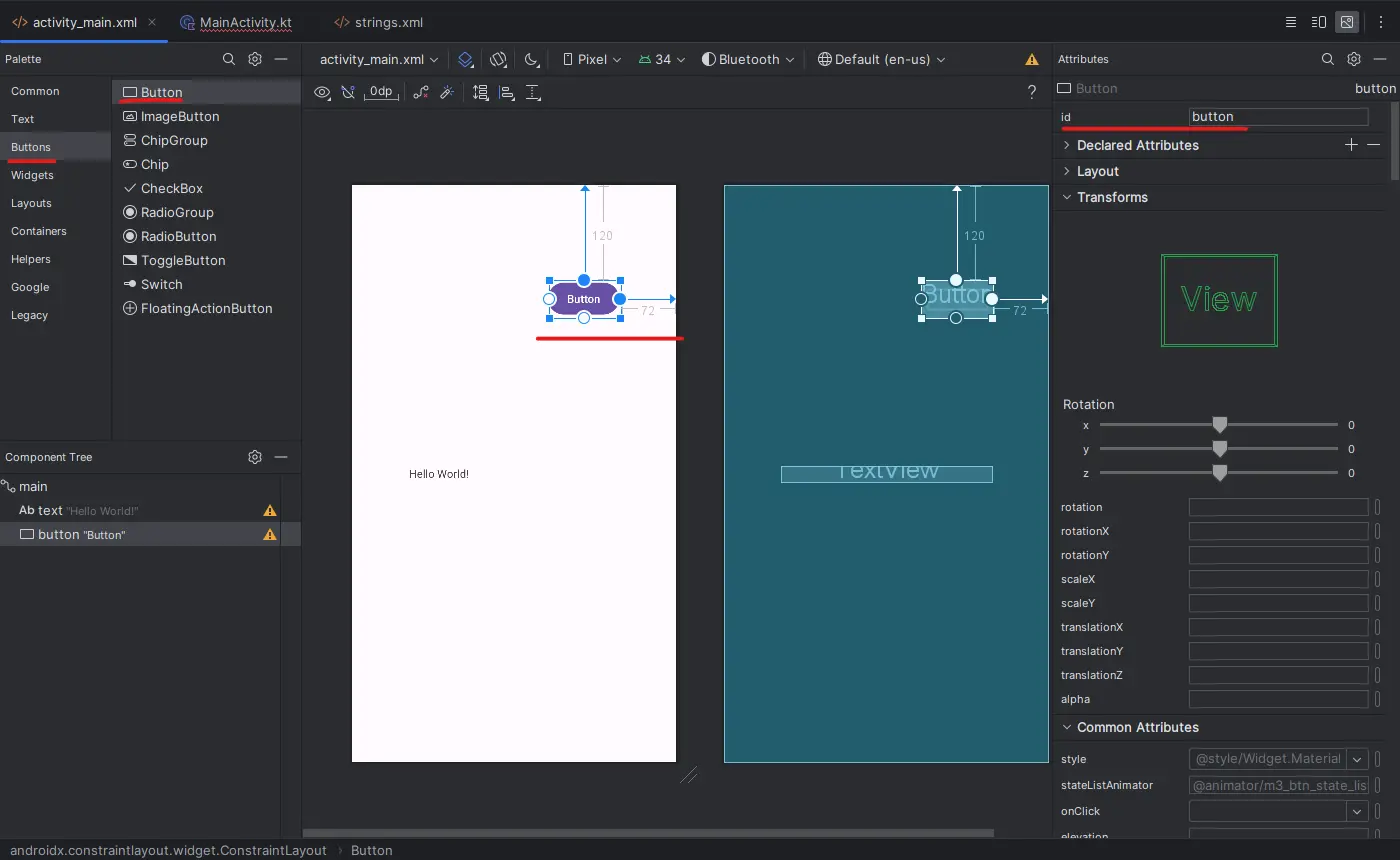Viewport: 1400px width, 860px height.
Task: Click the rotation y slider handle
Action: click(x=1219, y=449)
